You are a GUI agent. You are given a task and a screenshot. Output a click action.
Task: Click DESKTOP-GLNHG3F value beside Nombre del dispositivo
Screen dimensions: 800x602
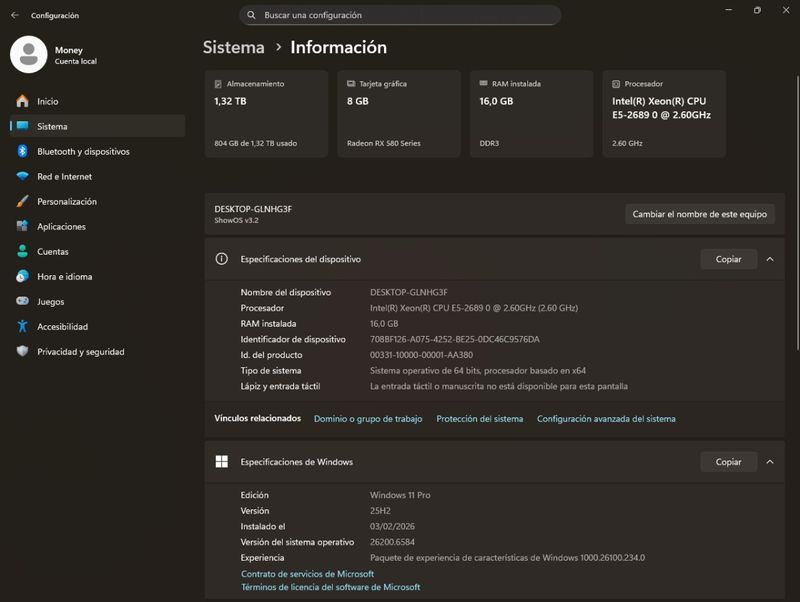[409, 292]
